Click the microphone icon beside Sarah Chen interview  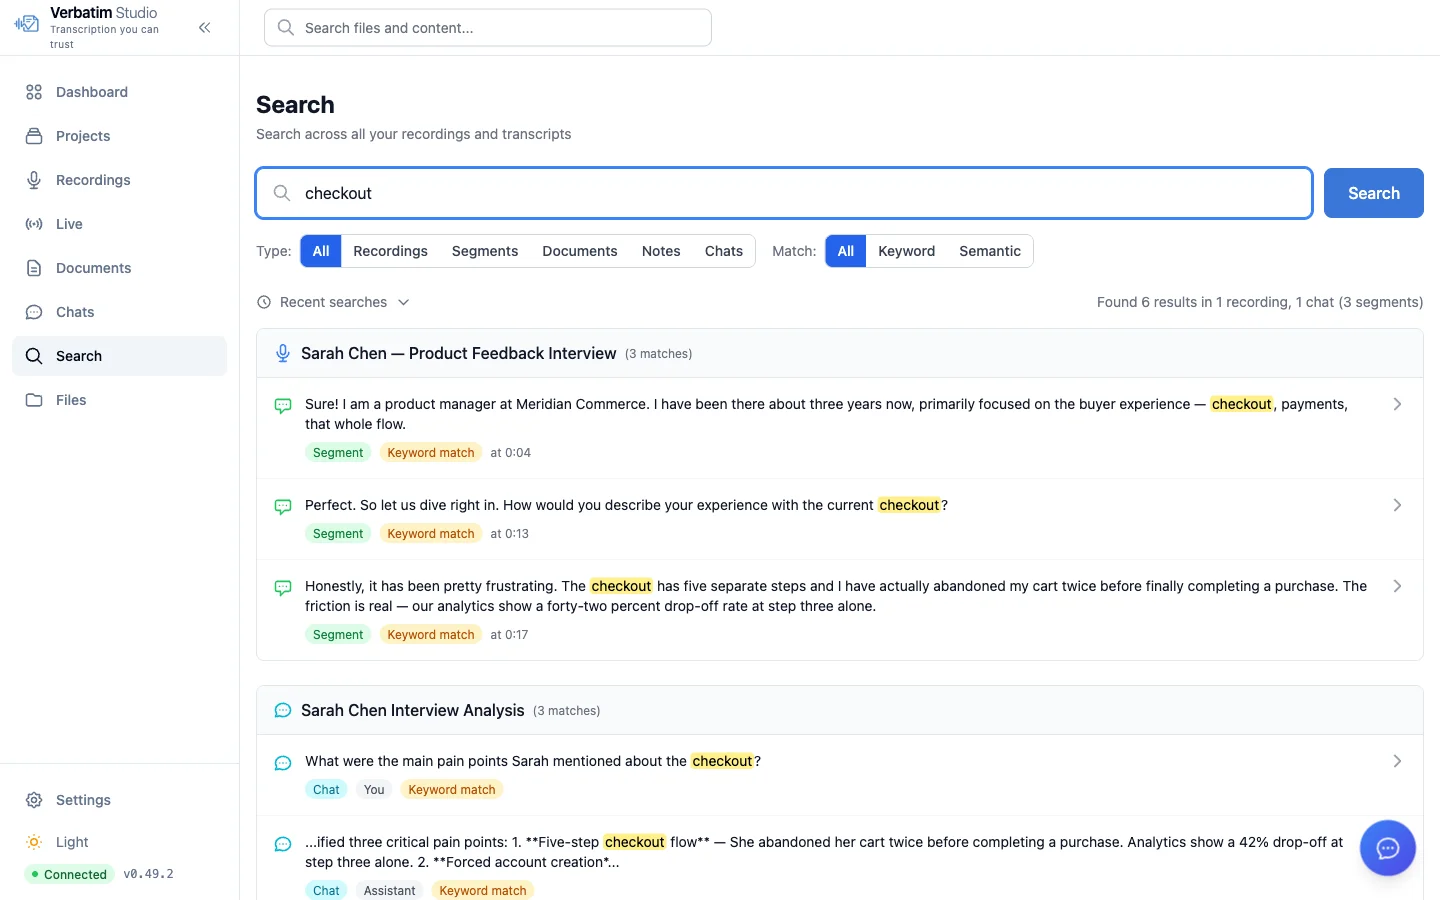[x=283, y=353]
